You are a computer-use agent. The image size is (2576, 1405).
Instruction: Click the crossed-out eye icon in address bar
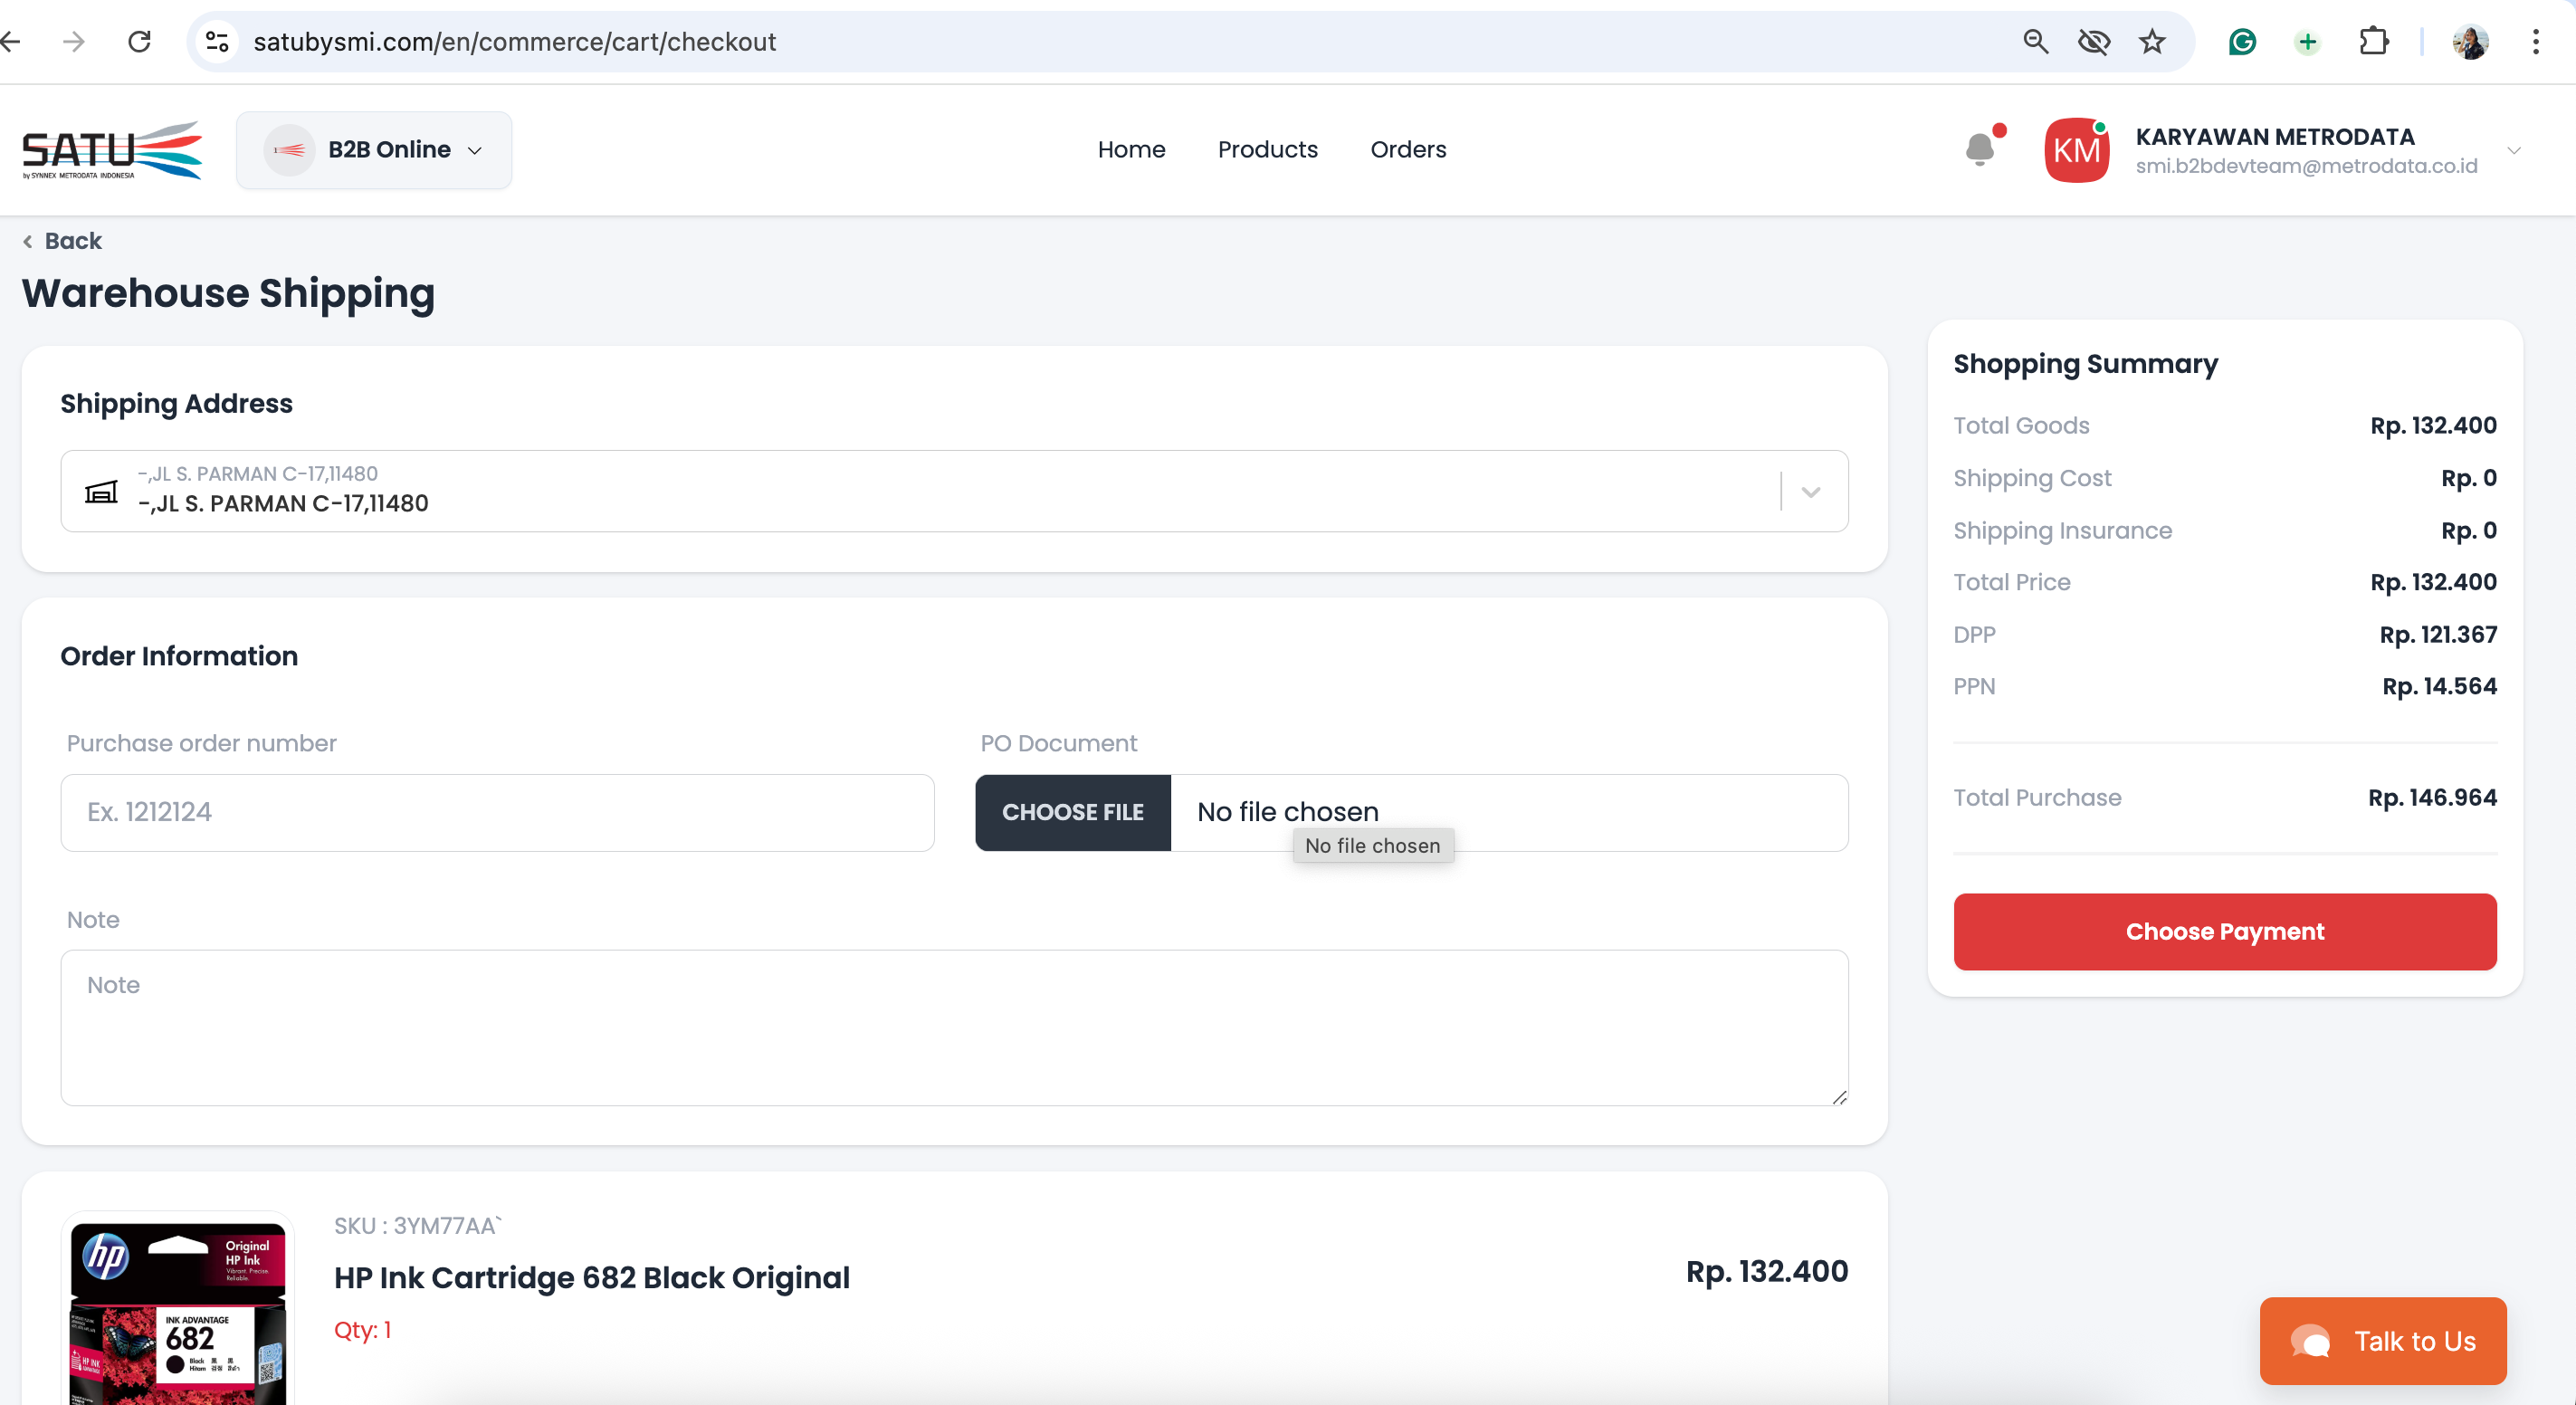tap(2093, 42)
